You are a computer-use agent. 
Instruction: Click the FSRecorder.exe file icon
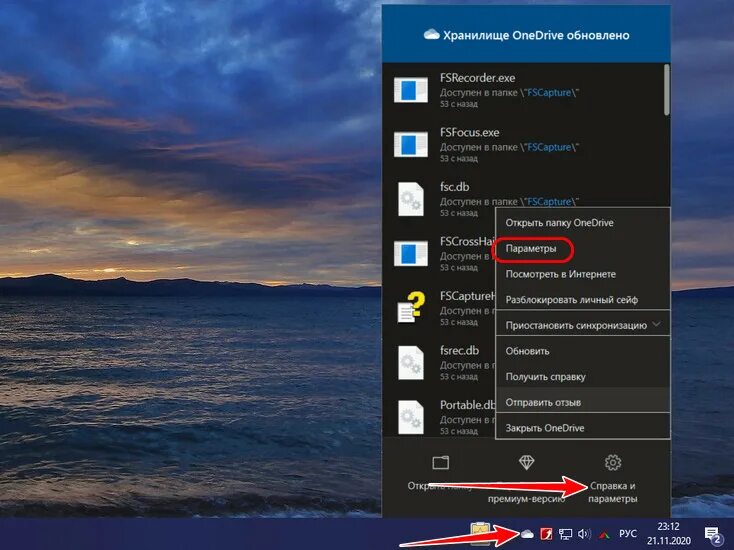[411, 90]
